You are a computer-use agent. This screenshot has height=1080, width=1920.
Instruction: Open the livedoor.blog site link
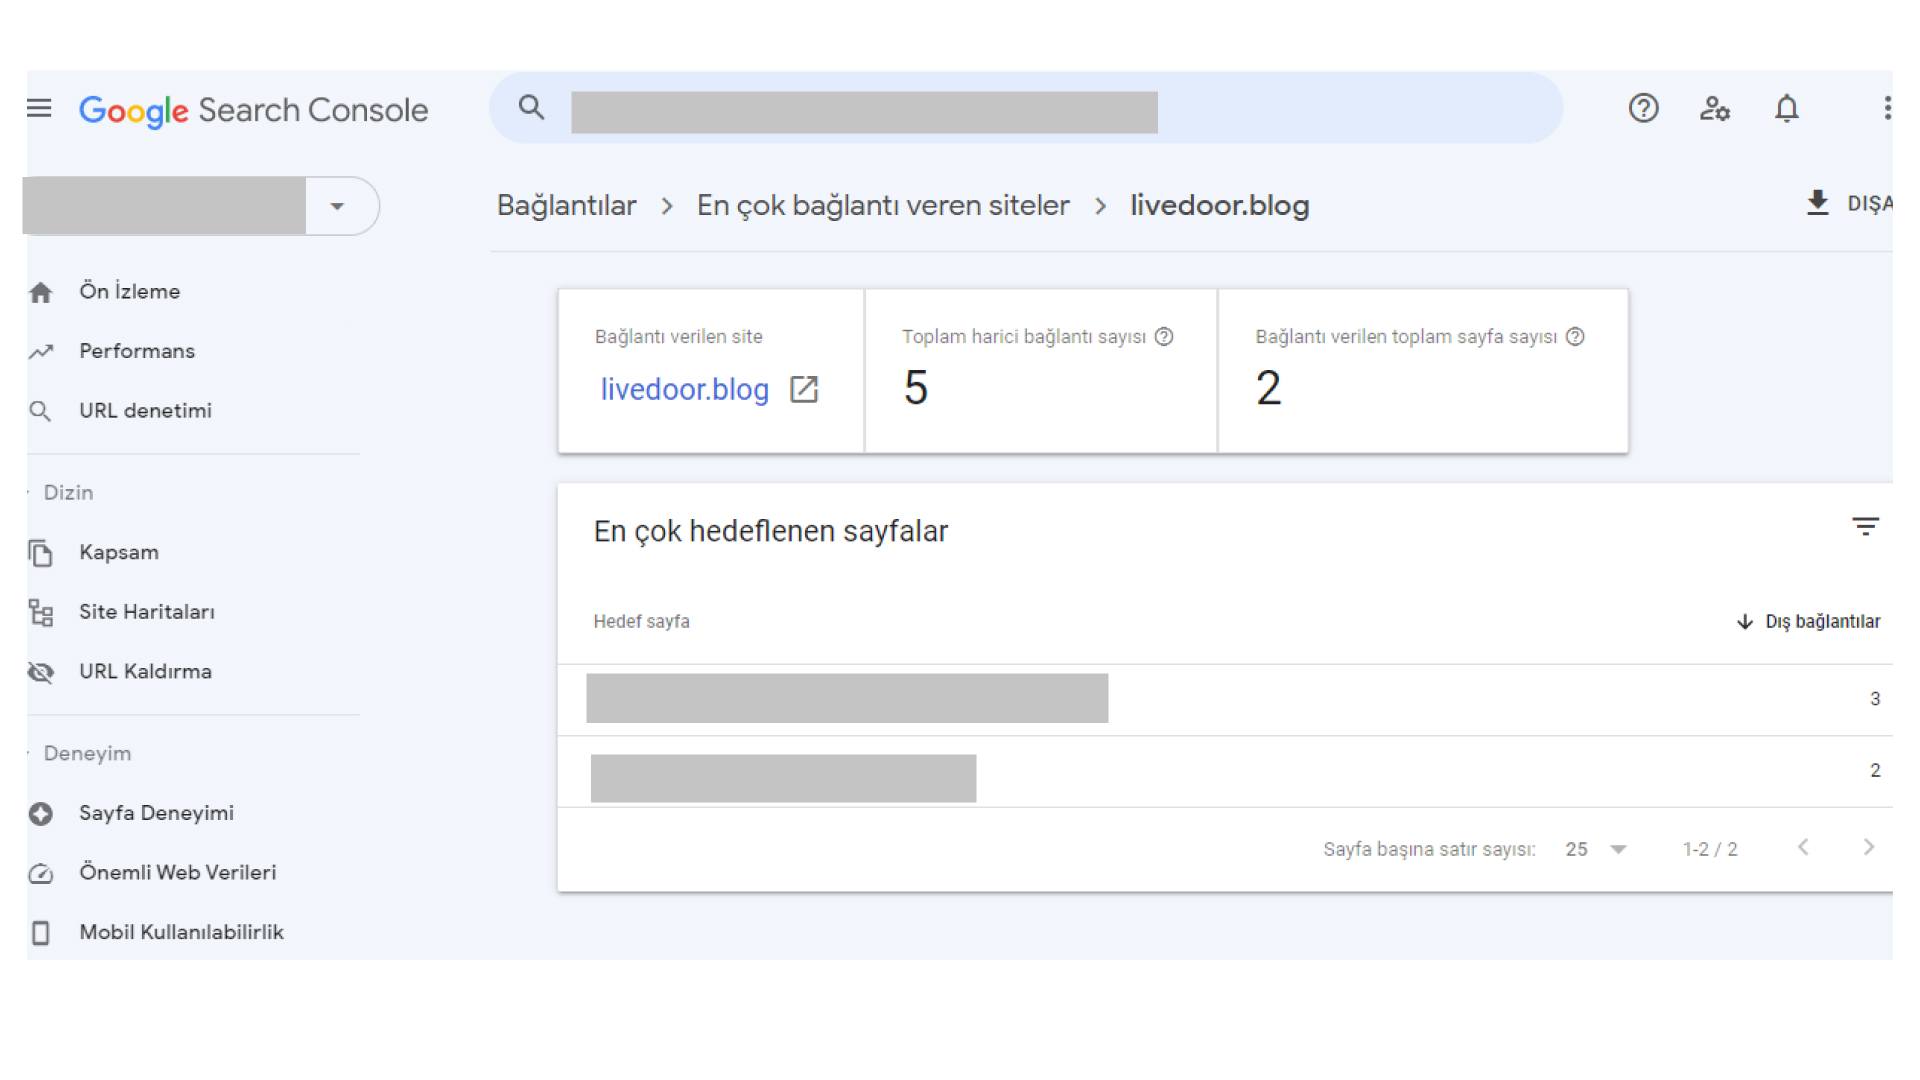click(685, 389)
